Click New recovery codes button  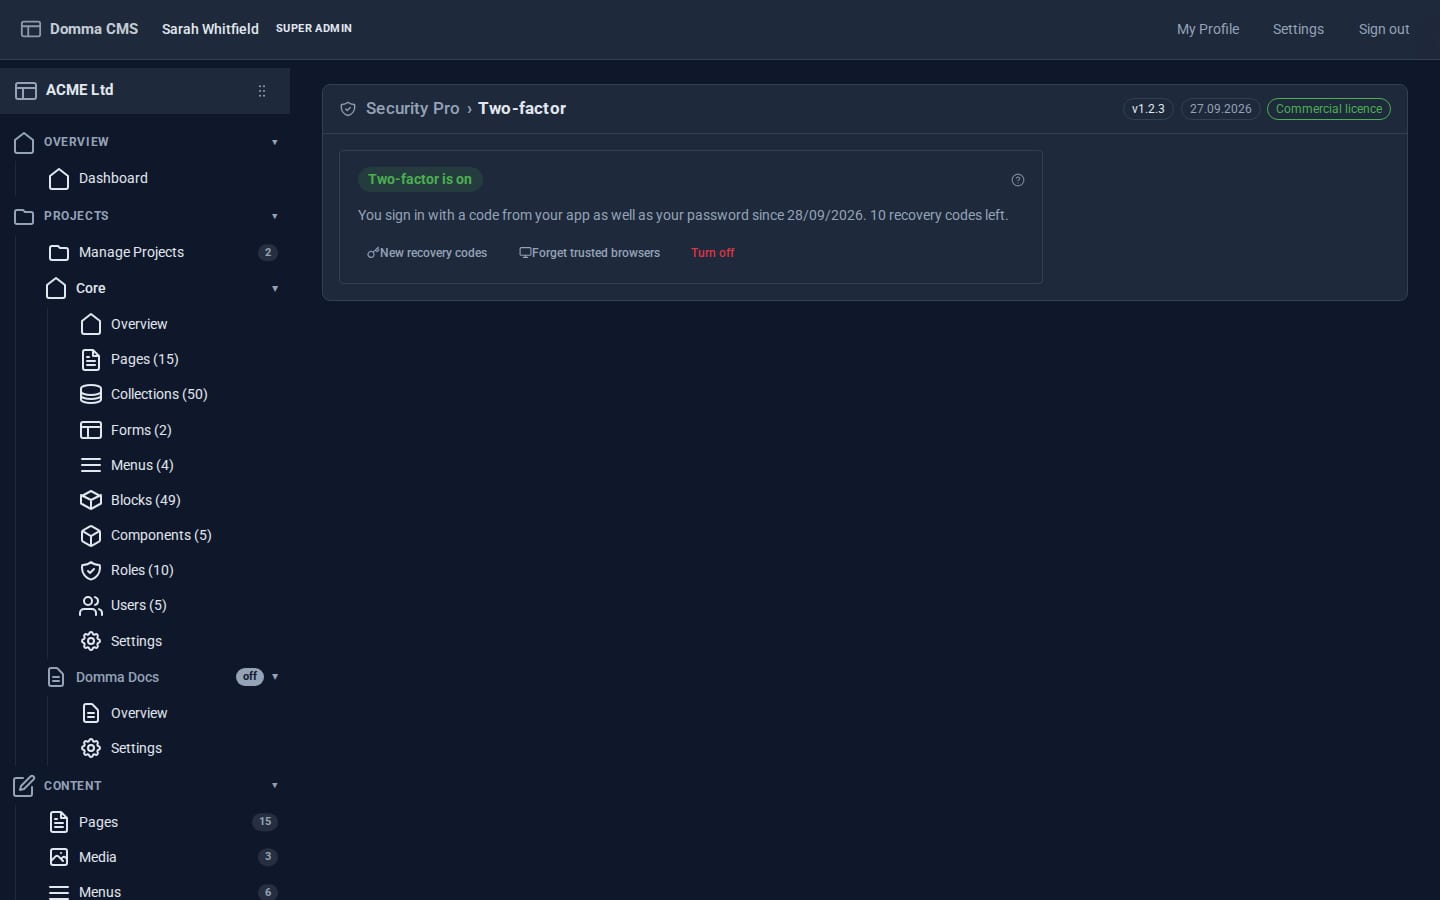(427, 253)
